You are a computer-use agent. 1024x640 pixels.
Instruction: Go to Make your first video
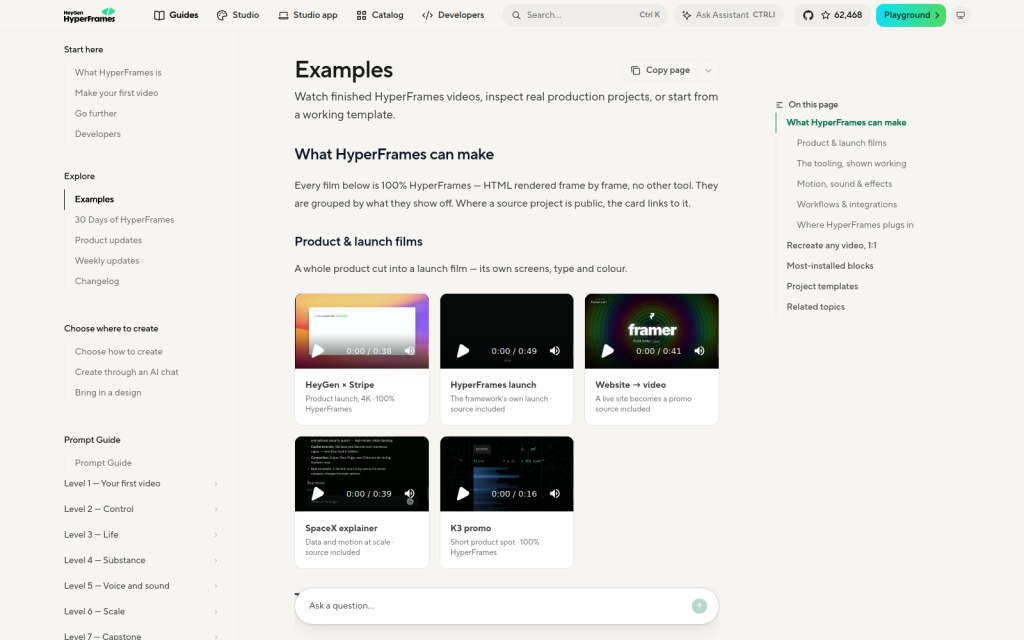[x=116, y=93]
